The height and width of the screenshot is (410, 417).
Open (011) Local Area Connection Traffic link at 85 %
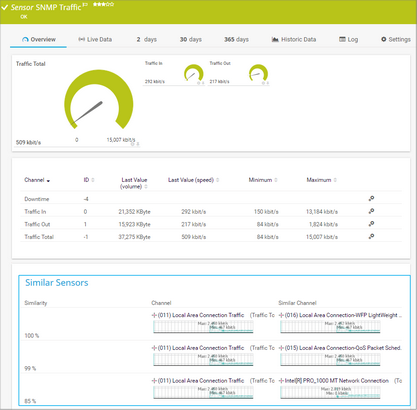coord(201,380)
